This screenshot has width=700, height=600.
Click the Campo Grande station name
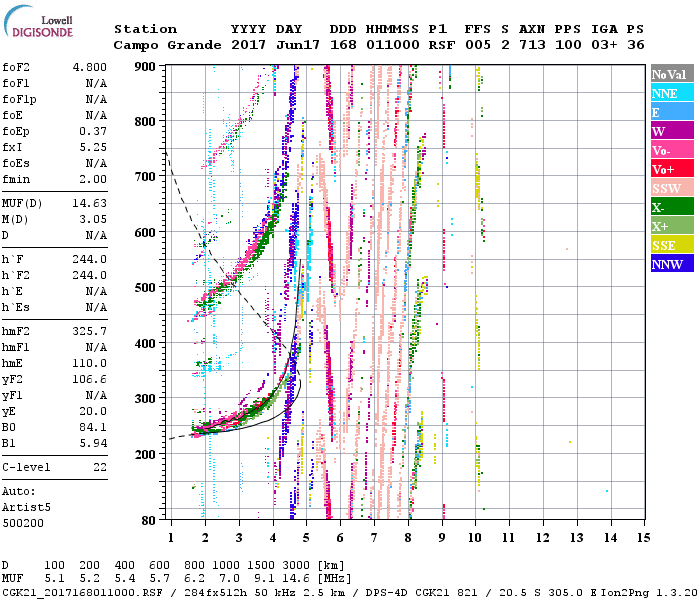167,45
